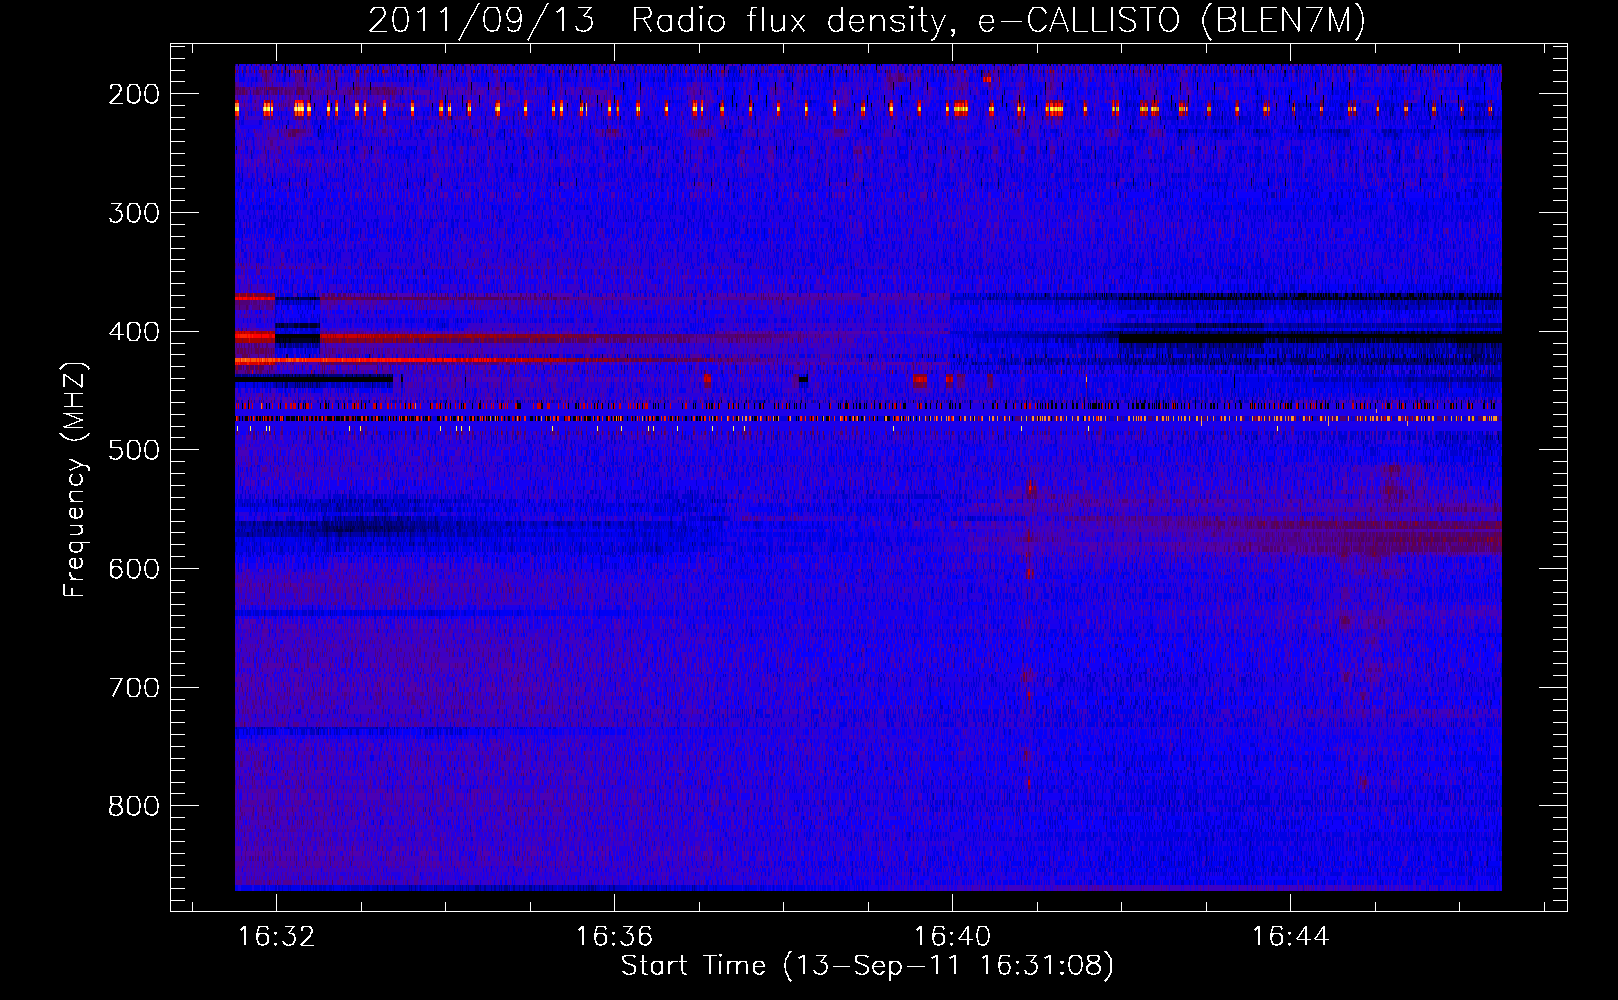This screenshot has width=1618, height=1000.
Task: Click the 400 frequency tick label
Action: 133,332
